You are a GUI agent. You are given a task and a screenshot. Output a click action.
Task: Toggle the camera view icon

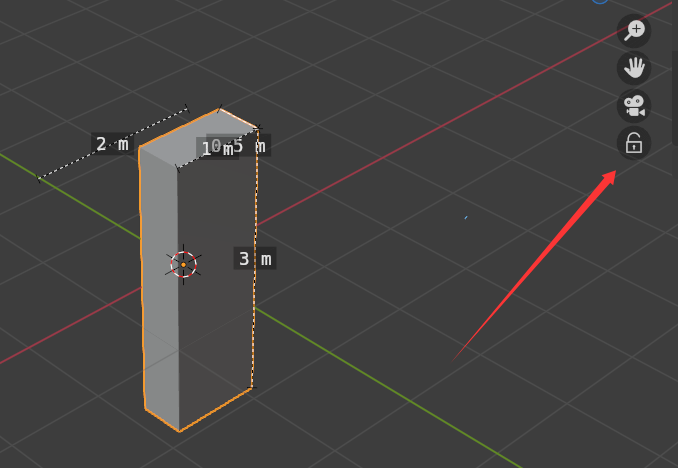[634, 106]
